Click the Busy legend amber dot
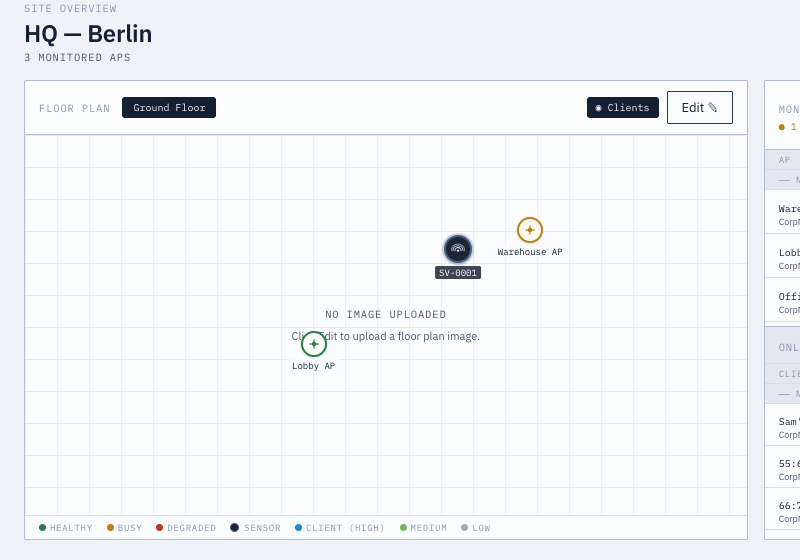Image resolution: width=800 pixels, height=560 pixels. coord(110,527)
